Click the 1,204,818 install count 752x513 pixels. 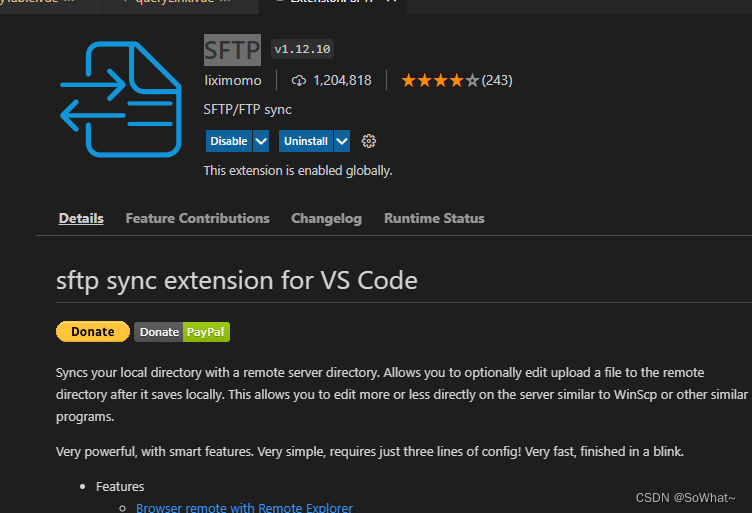pos(342,80)
